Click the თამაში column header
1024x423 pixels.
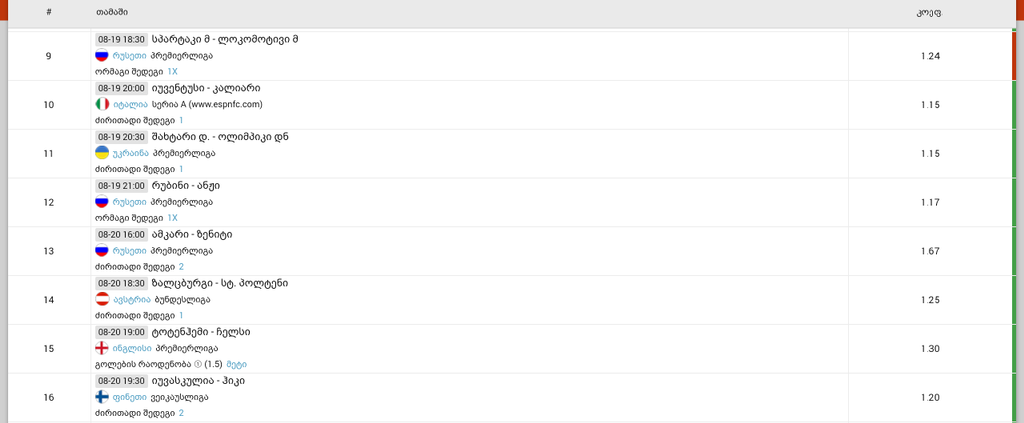tap(112, 12)
